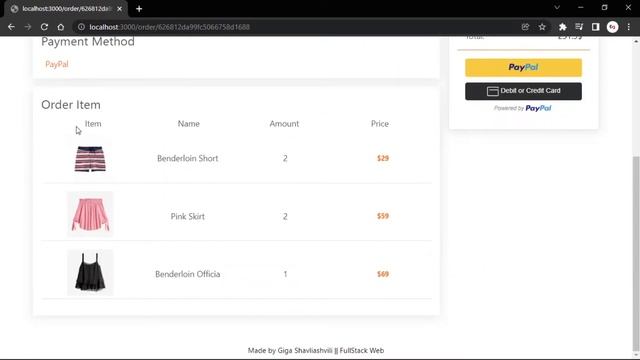Click the $29 price value
The image size is (640, 360).
click(x=383, y=158)
